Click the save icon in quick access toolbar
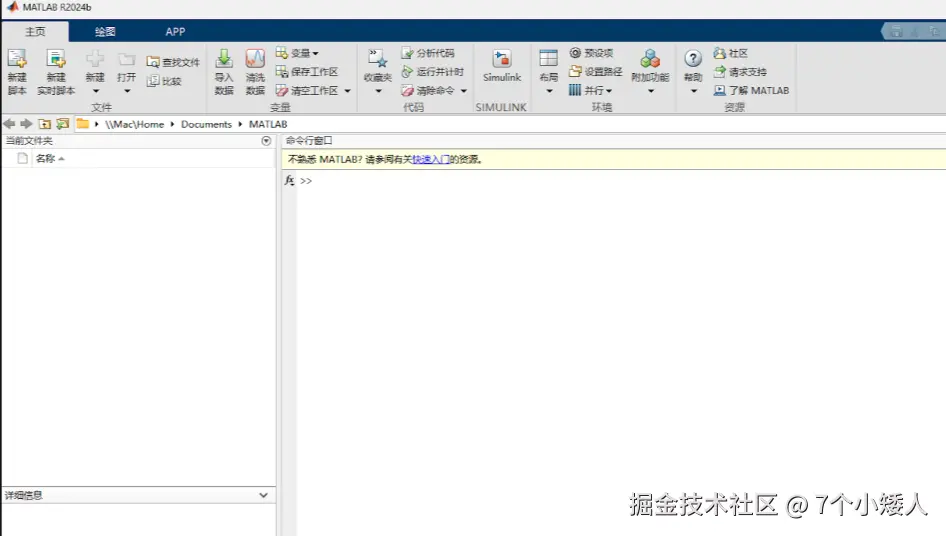Image resolution: width=946 pixels, height=536 pixels. point(897,31)
